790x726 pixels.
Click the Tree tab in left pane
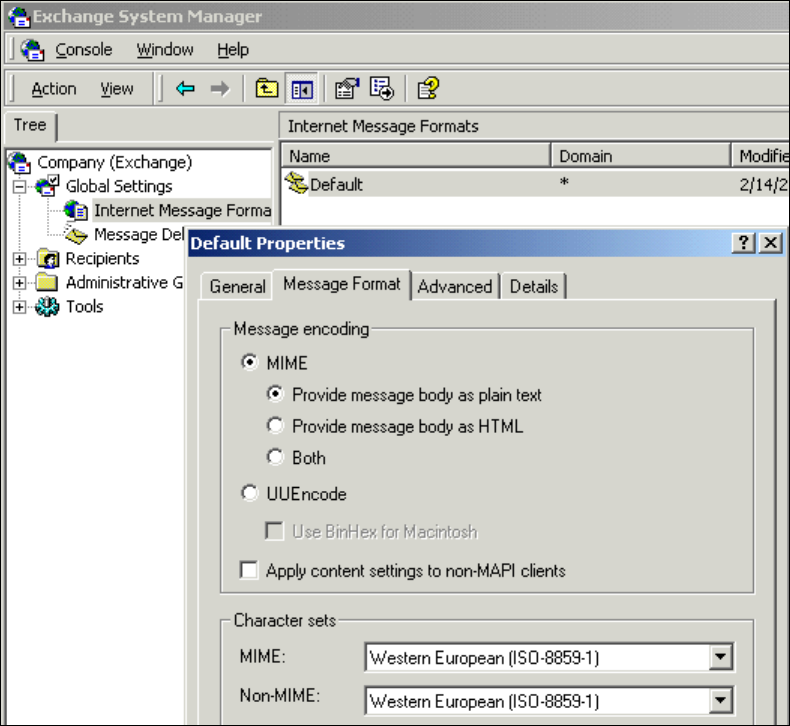(30, 125)
